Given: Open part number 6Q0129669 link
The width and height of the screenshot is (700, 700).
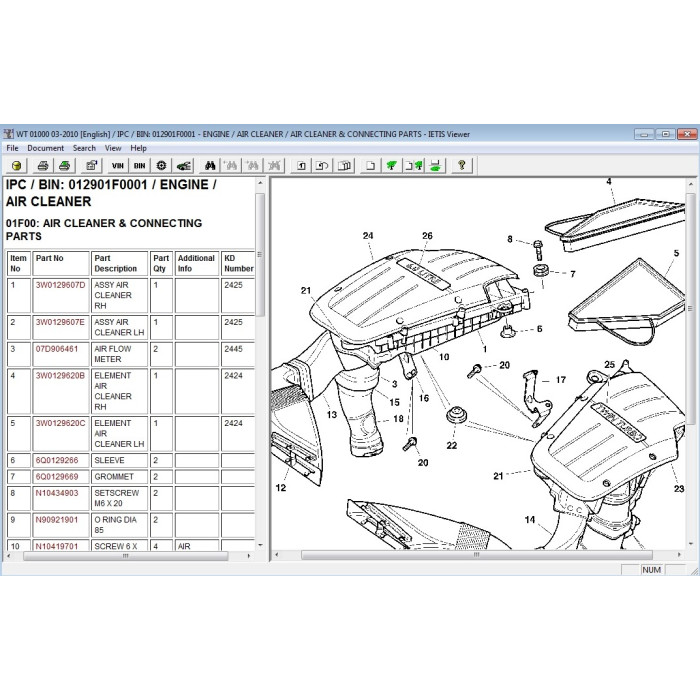Looking at the screenshot, I should pyautogui.click(x=57, y=476).
